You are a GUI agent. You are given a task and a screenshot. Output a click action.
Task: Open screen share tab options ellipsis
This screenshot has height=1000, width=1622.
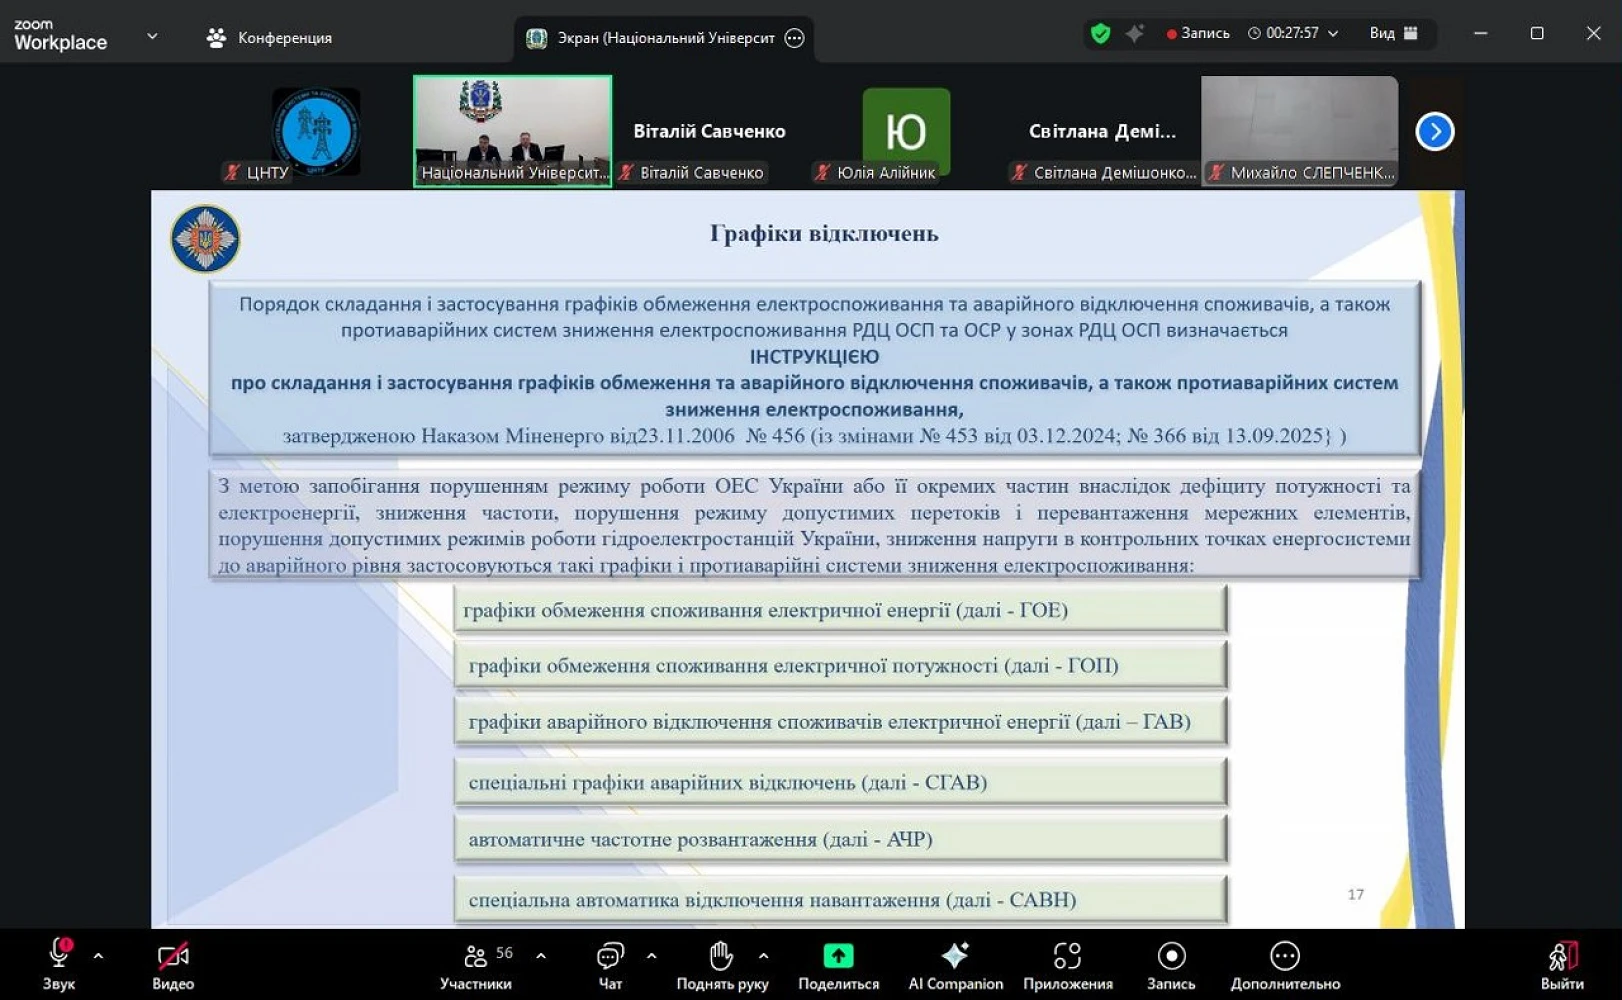point(794,38)
